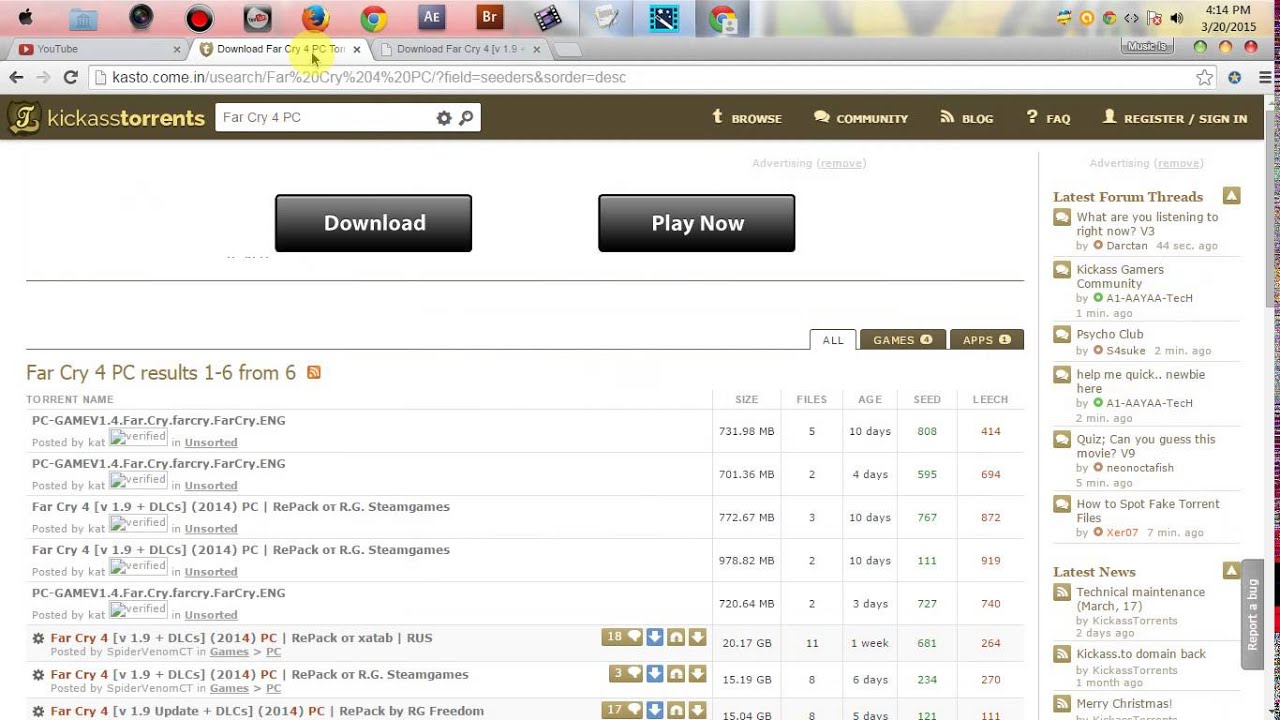The image size is (1280, 720).
Task: Open Far Cry 4 xatab RUS torrent link
Action: tap(241, 638)
